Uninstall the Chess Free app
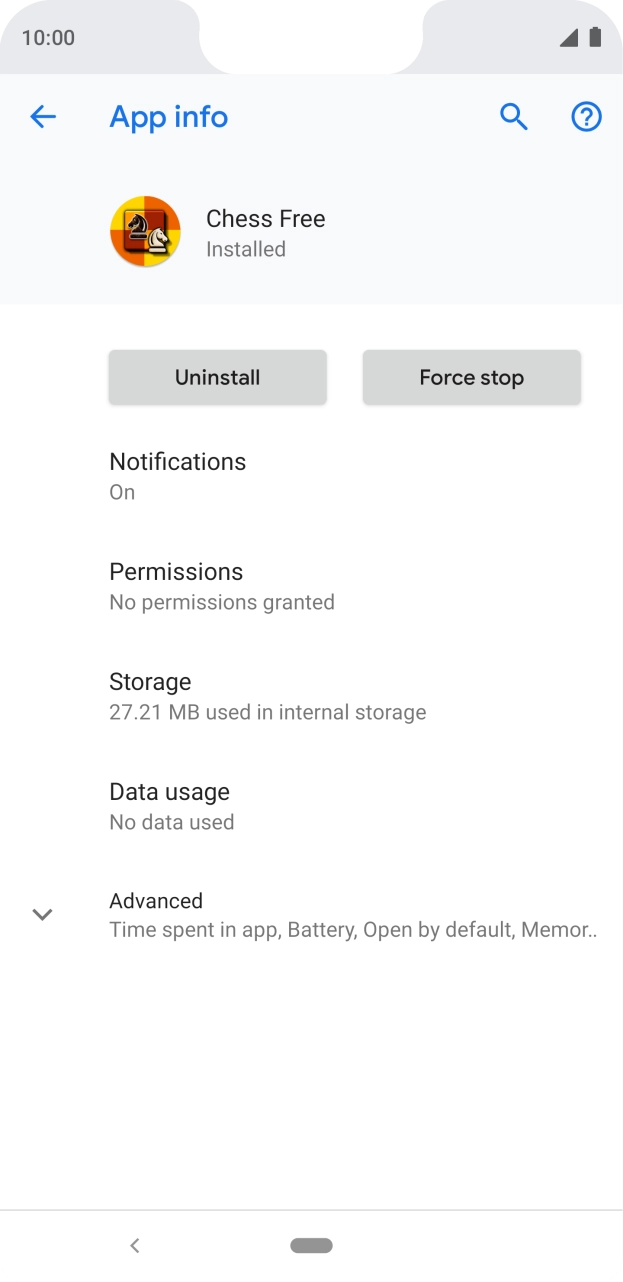Image resolution: width=623 pixels, height=1282 pixels. coord(217,377)
